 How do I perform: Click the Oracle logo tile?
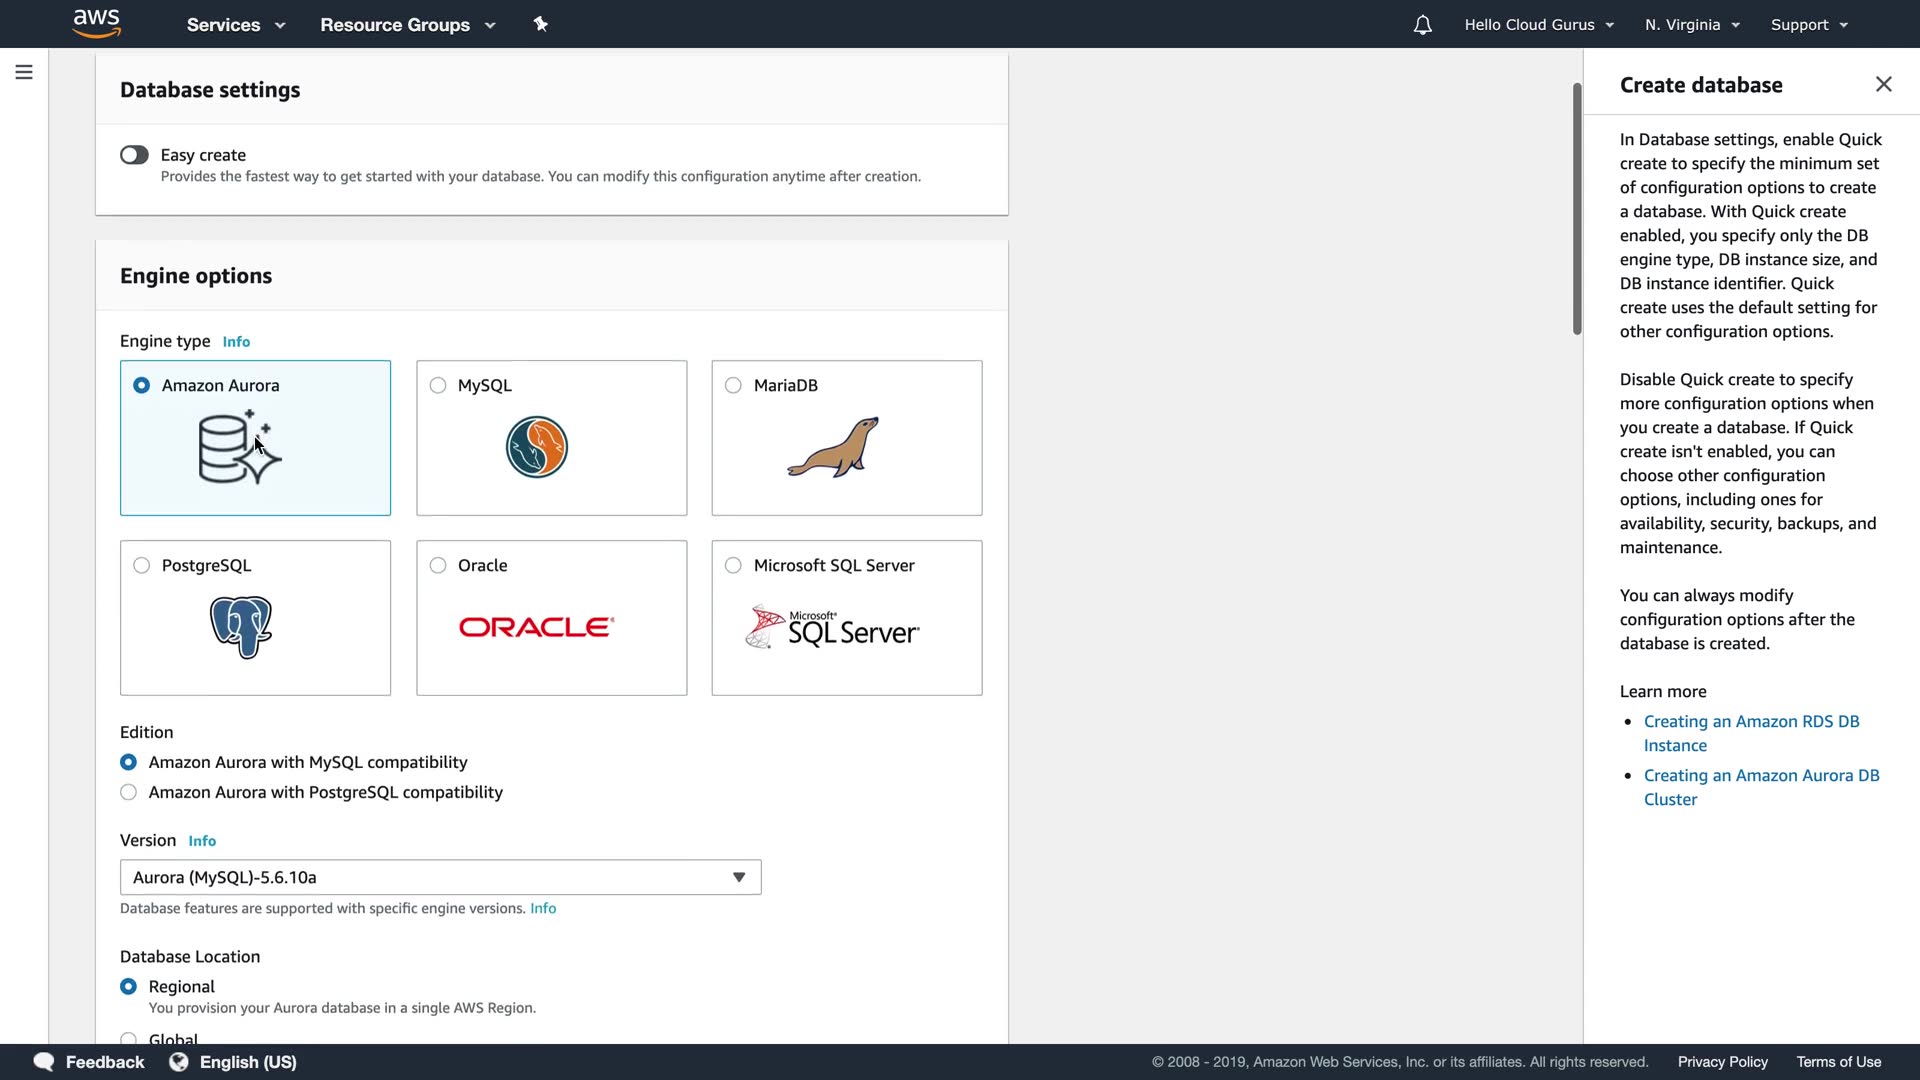point(537,627)
